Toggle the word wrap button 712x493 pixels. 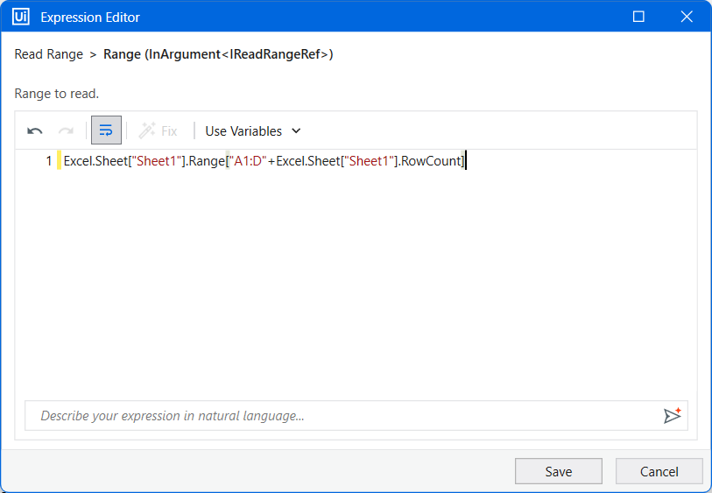coord(106,130)
